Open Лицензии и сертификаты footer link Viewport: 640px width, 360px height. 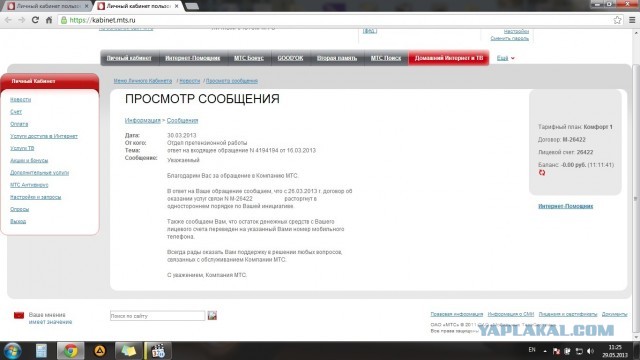[x=568, y=314]
